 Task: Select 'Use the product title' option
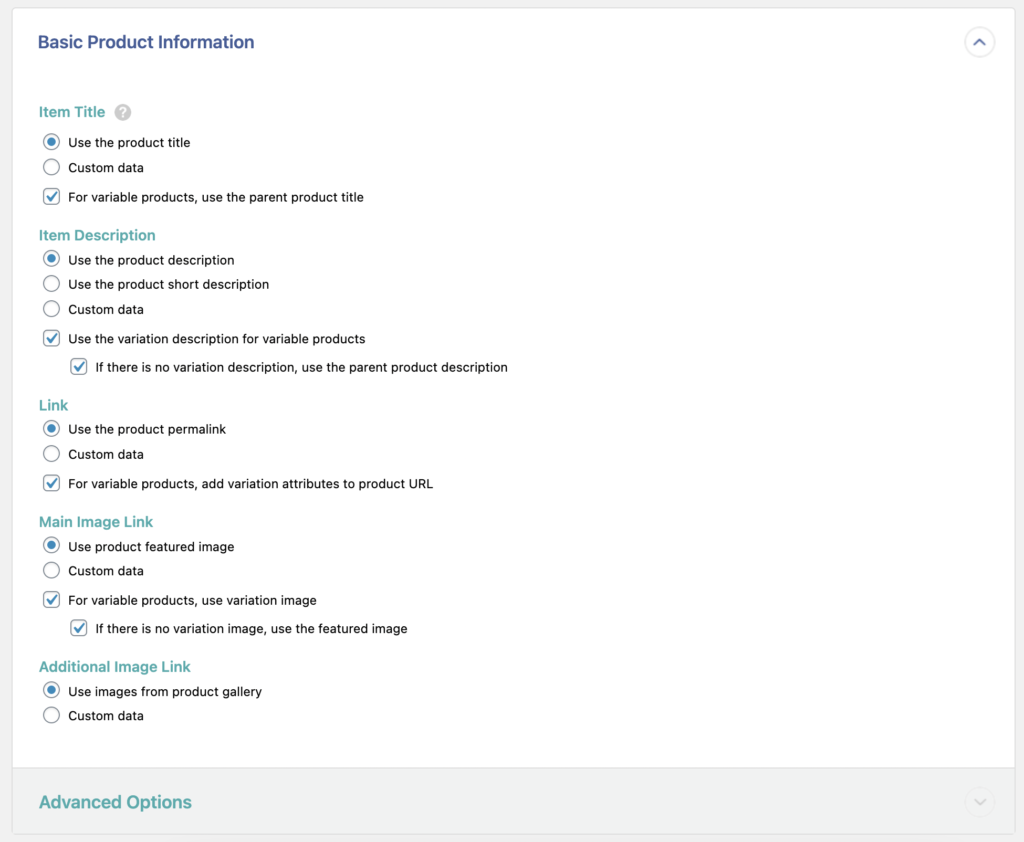pos(51,142)
